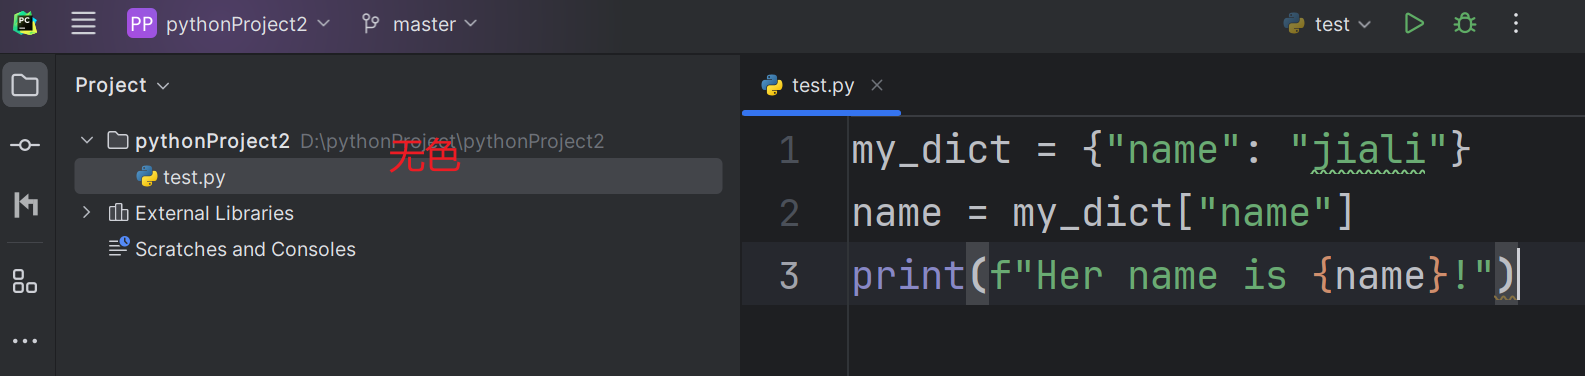
Task: Open the Project view dropdown
Action: pos(122,85)
